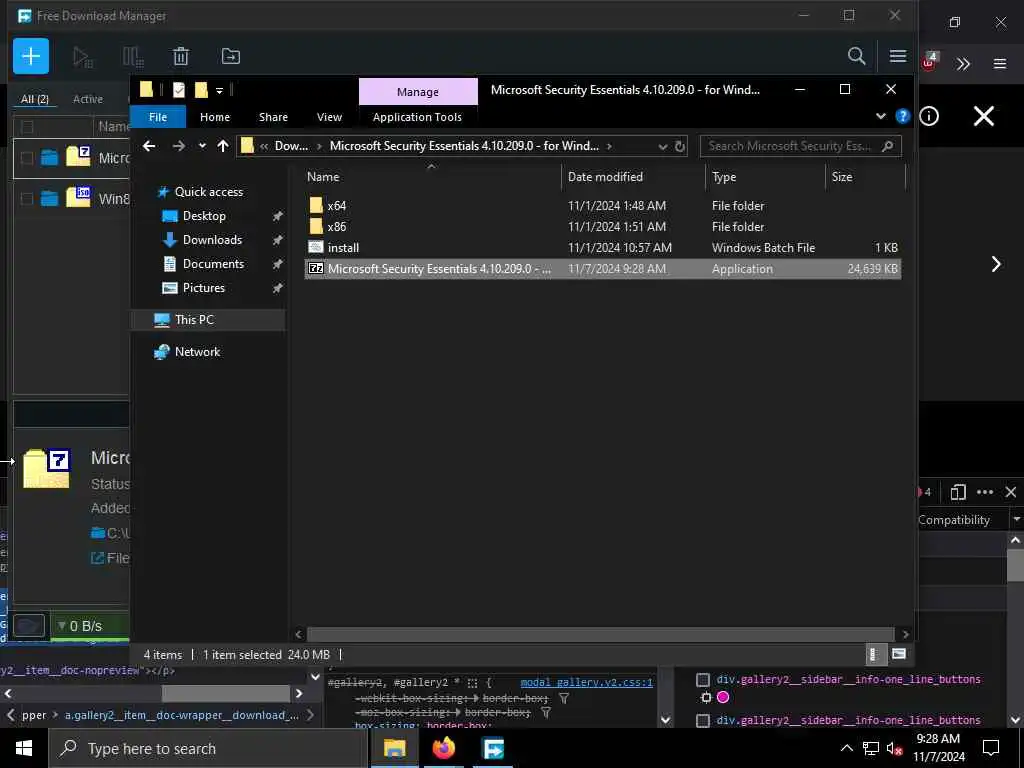The height and width of the screenshot is (768, 1024).
Task: Select Network in navigation pane
Action: [x=197, y=352]
